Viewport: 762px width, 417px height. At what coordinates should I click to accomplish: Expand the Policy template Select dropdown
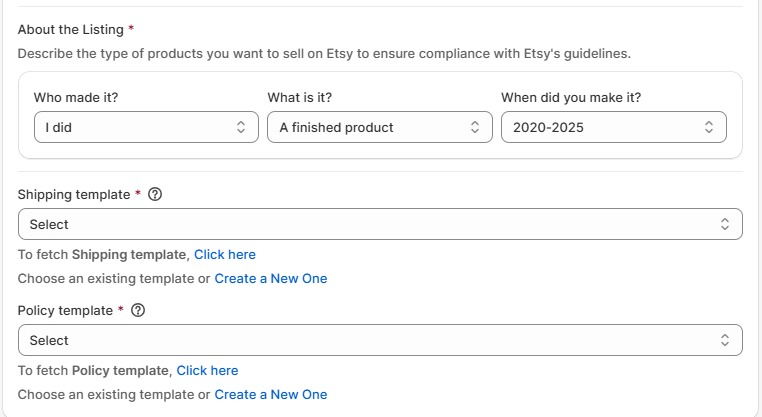pos(380,340)
